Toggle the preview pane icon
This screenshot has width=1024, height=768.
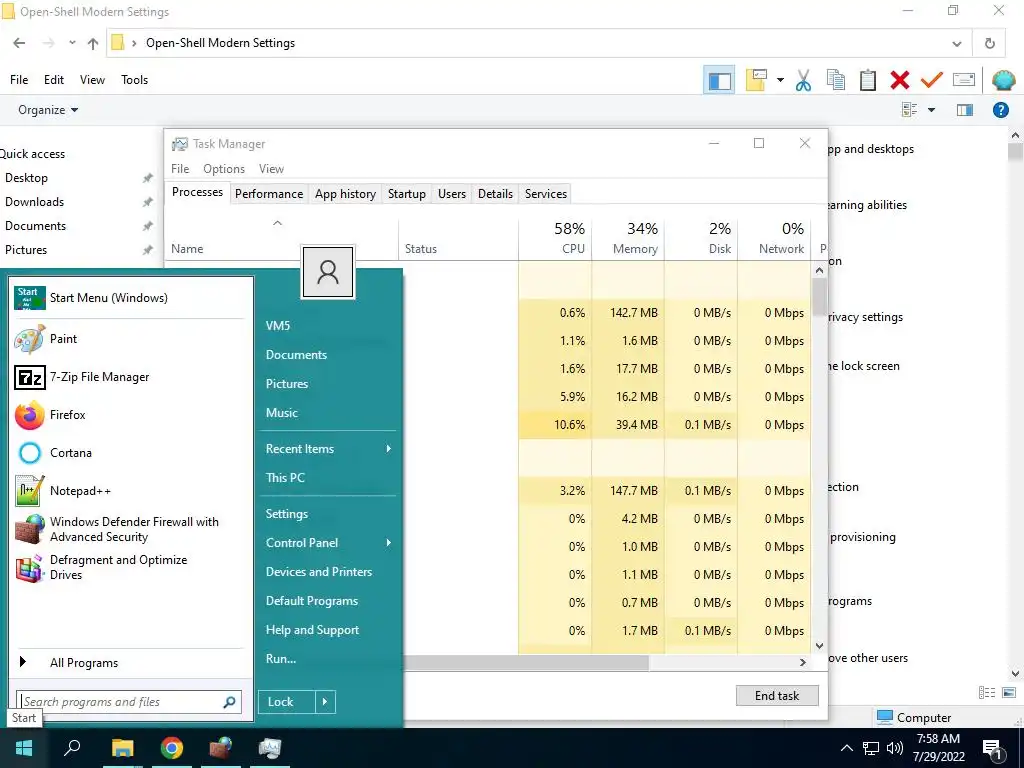[965, 110]
